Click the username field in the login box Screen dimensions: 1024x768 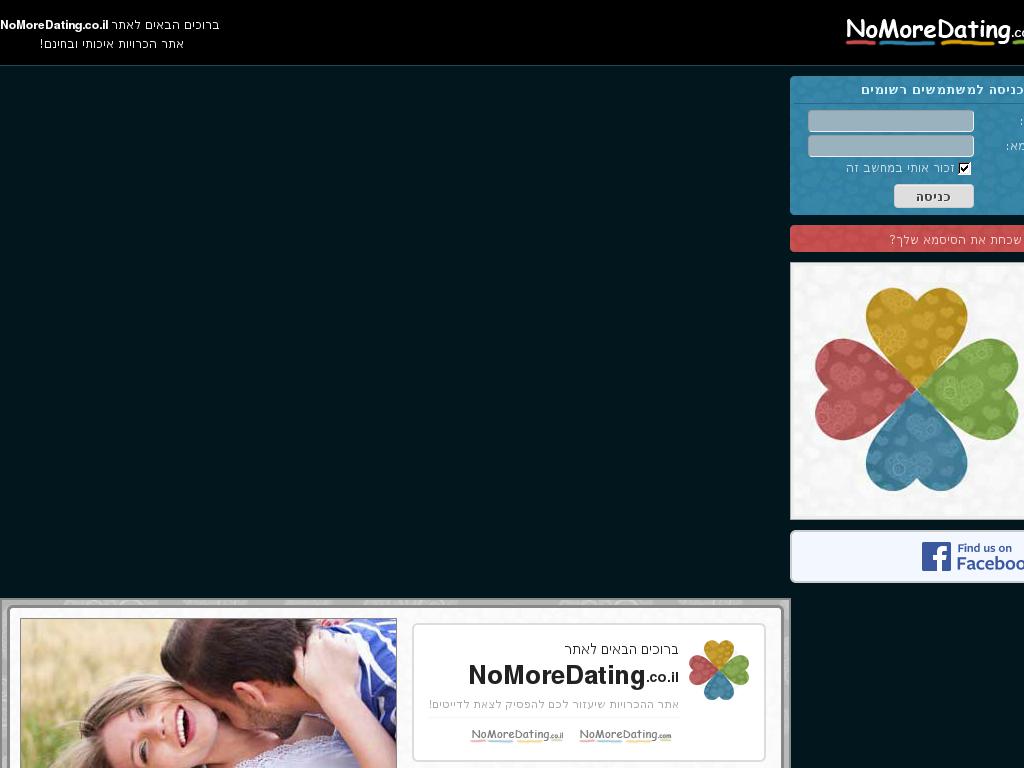pos(891,121)
